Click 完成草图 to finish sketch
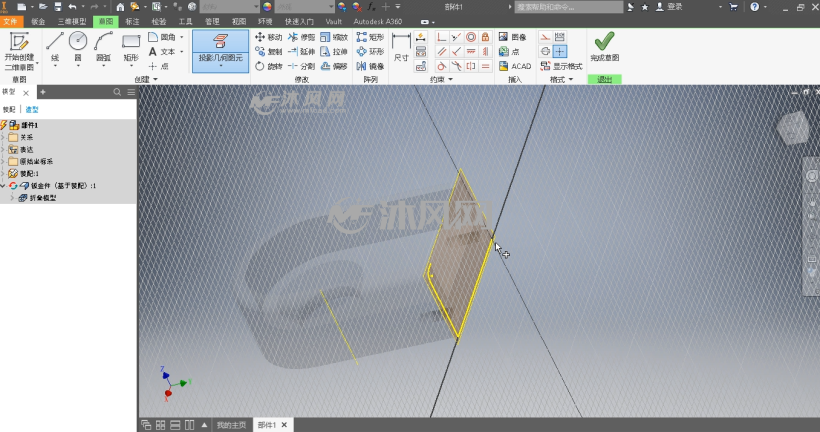 click(605, 47)
